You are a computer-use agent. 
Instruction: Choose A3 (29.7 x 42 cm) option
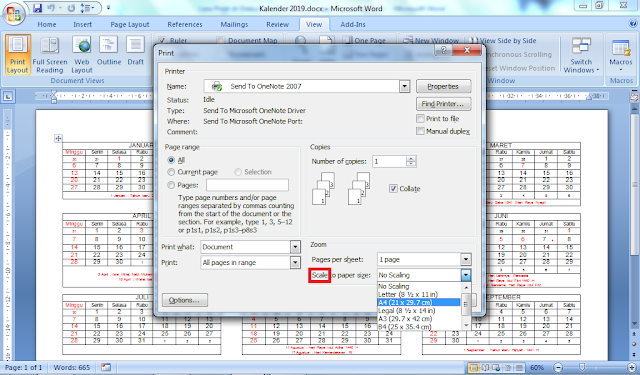419,319
